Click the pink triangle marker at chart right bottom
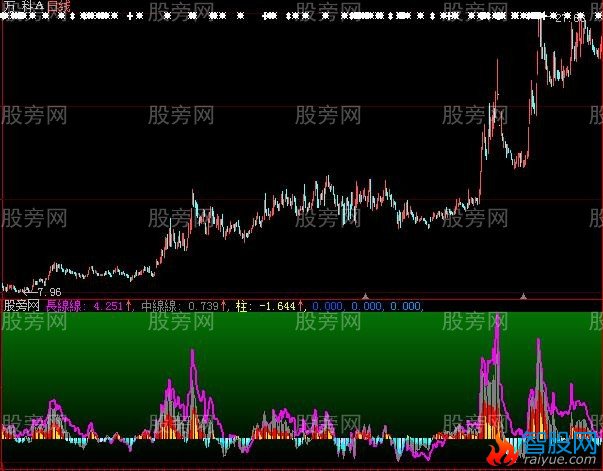 point(522,296)
